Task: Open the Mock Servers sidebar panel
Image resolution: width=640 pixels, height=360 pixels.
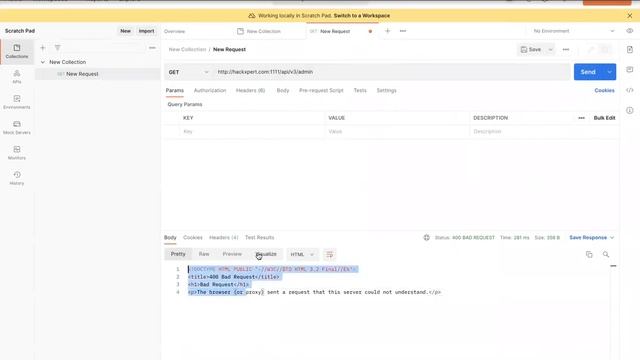Action: 17,127
